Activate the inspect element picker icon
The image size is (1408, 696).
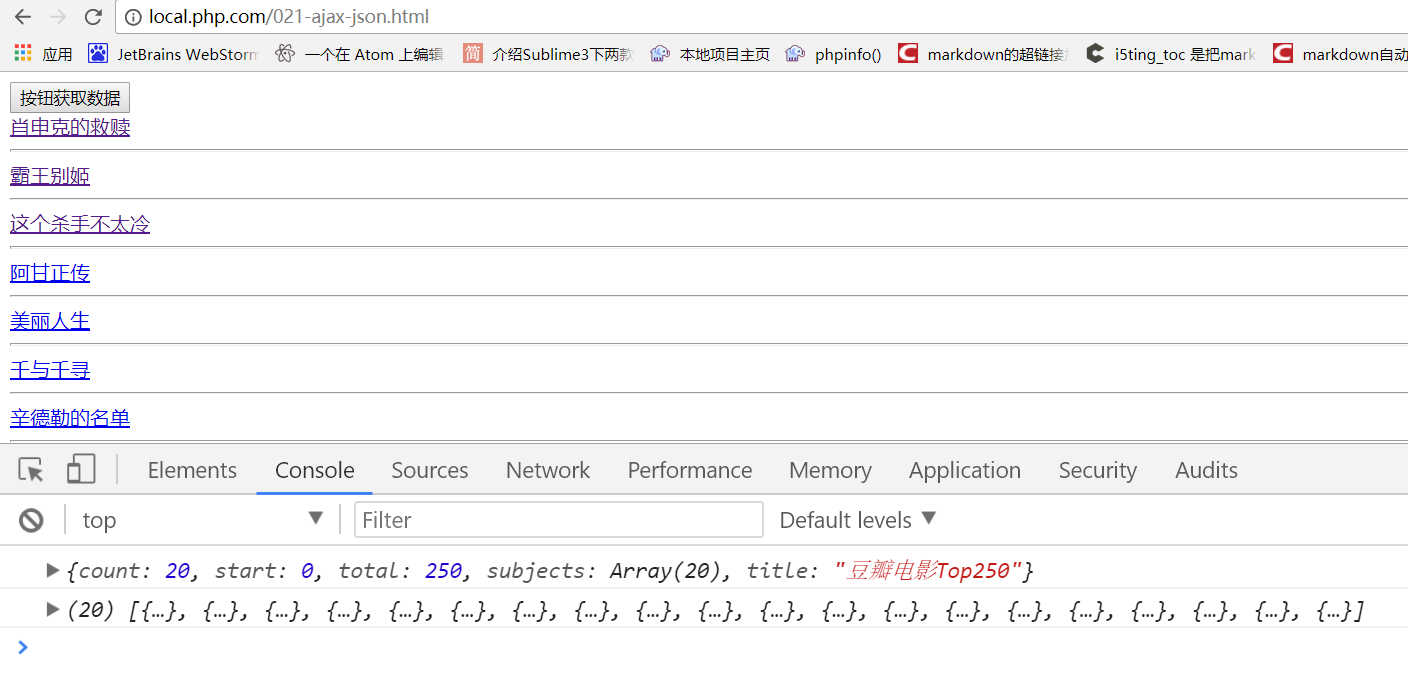pyautogui.click(x=31, y=470)
